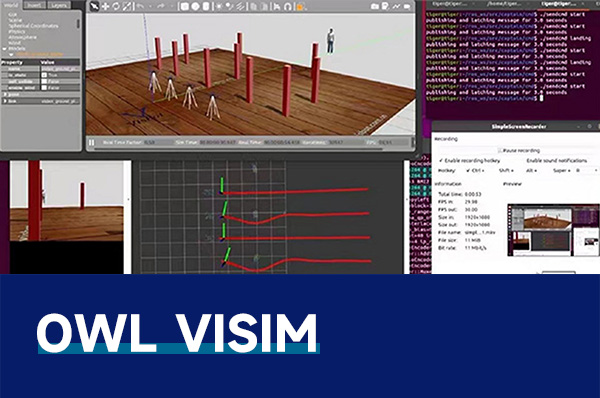Image resolution: width=600 pixels, height=398 pixels.
Task: Start video recording with camcorder icon
Action: click(407, 6)
